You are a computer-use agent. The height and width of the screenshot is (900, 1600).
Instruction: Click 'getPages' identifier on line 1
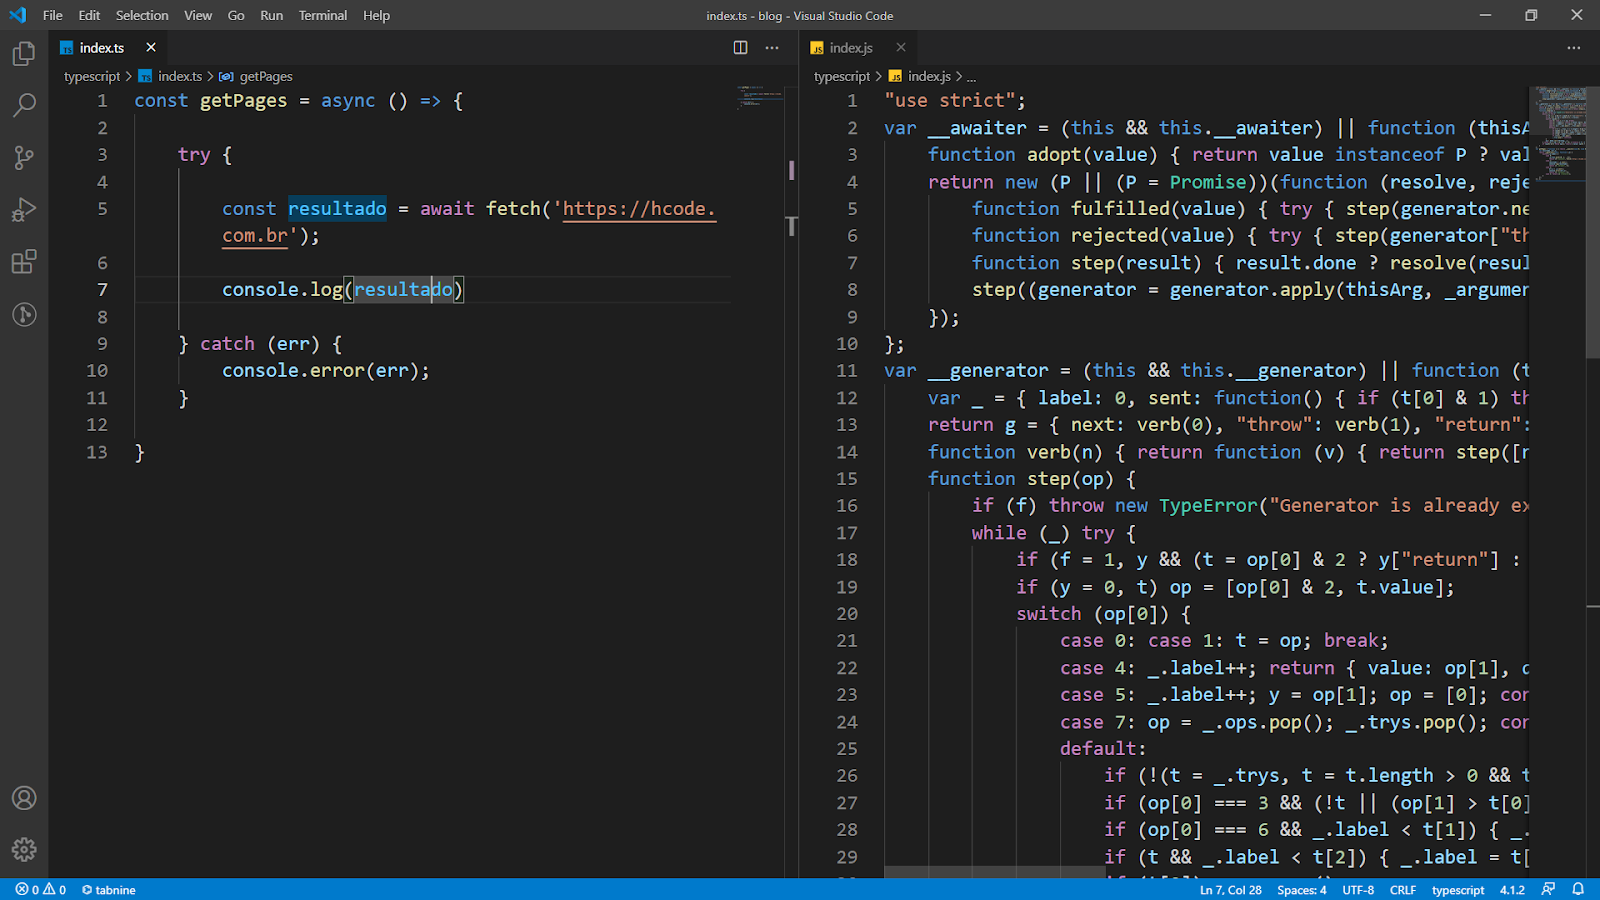coord(243,101)
